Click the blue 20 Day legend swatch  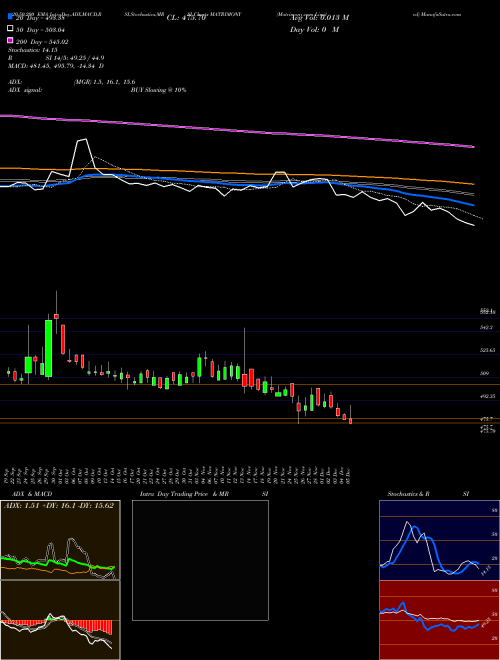(x=10, y=17)
